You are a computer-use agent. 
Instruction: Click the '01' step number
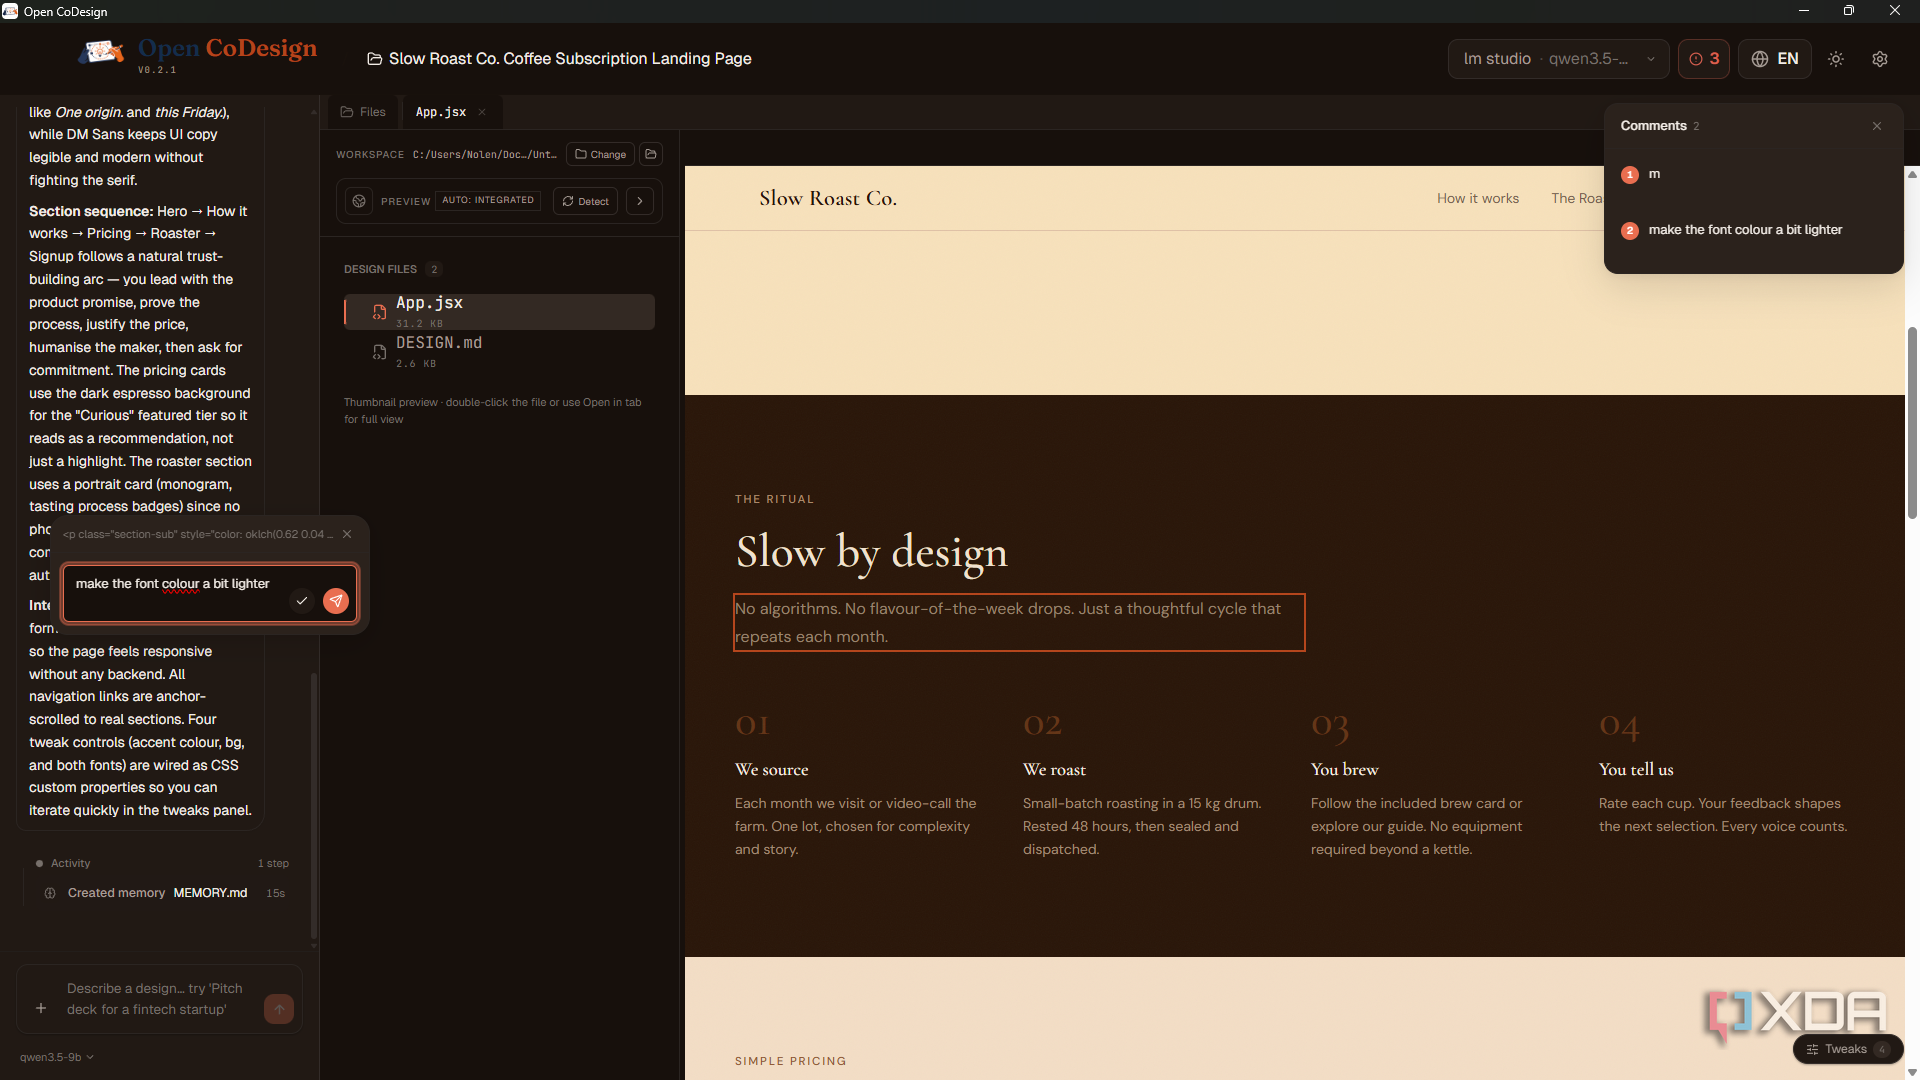pyautogui.click(x=752, y=724)
